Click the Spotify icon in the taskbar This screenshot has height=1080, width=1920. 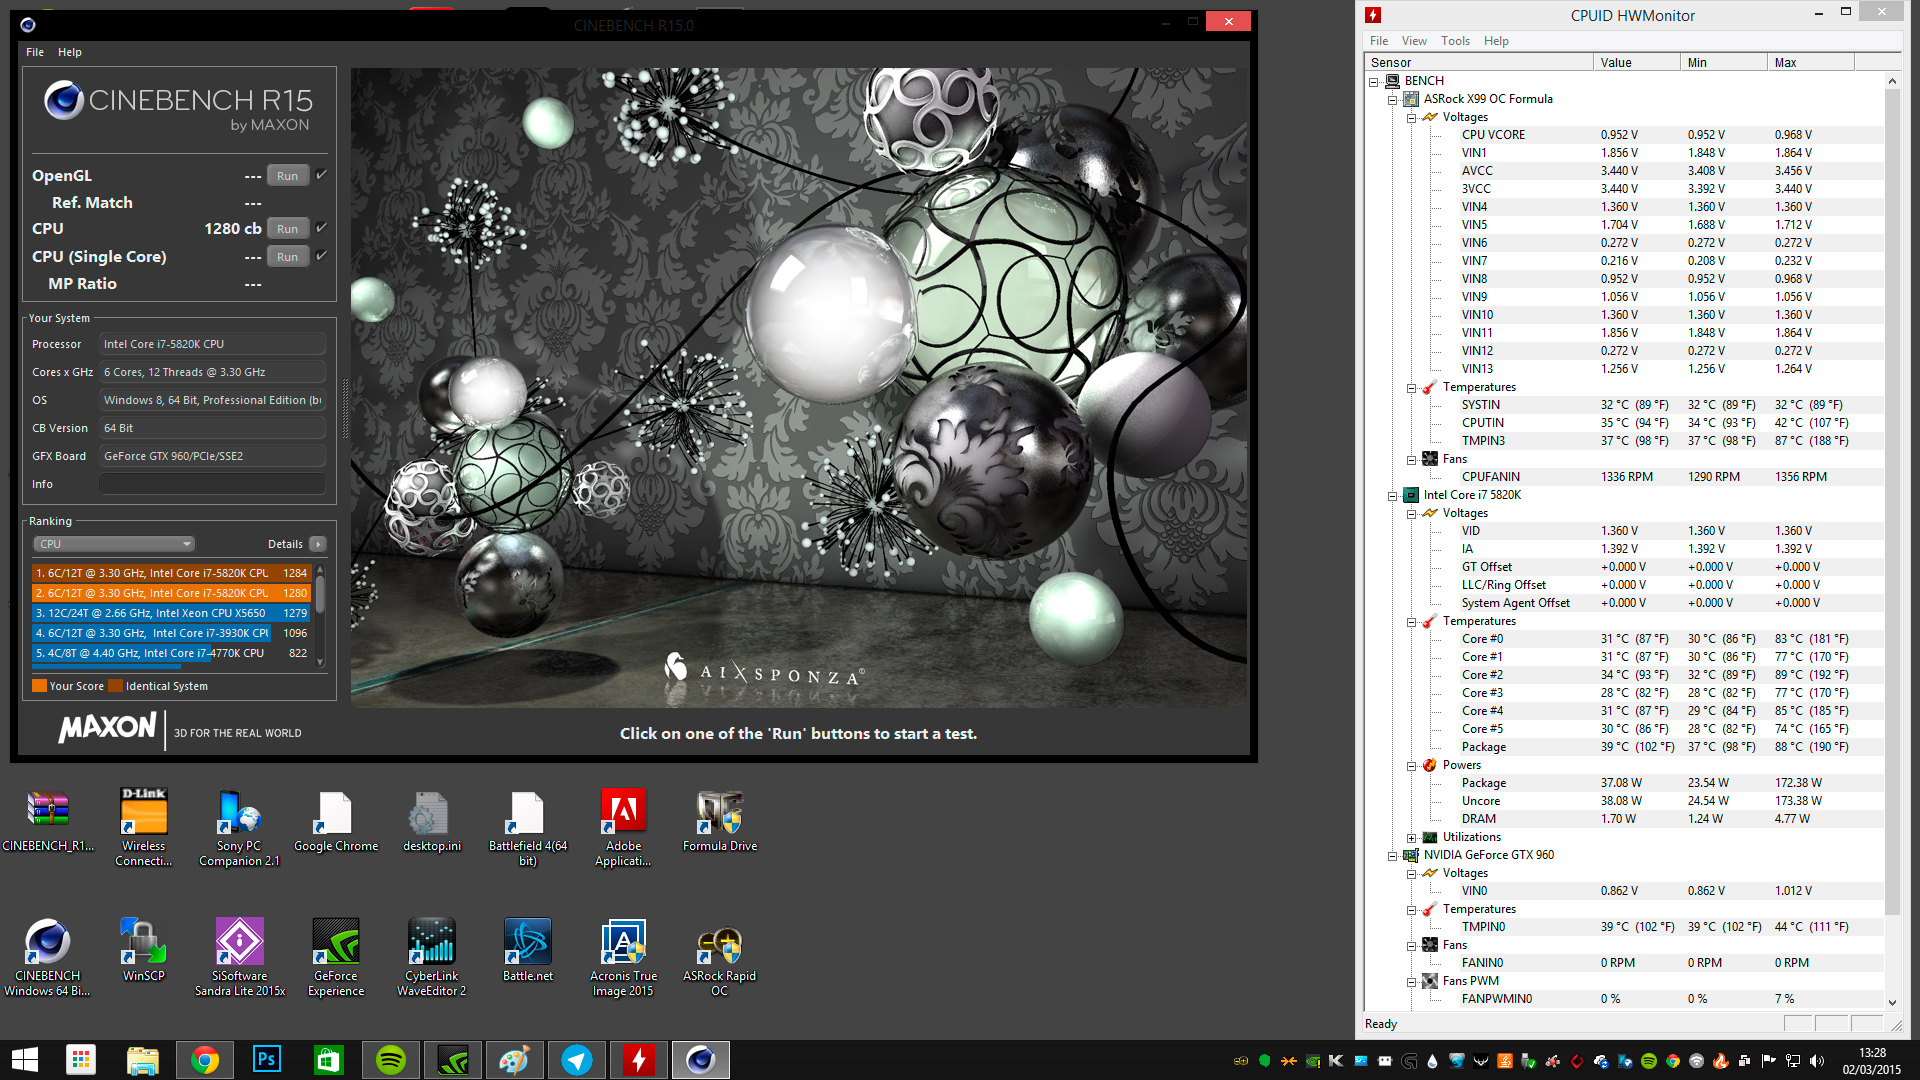pyautogui.click(x=391, y=1060)
